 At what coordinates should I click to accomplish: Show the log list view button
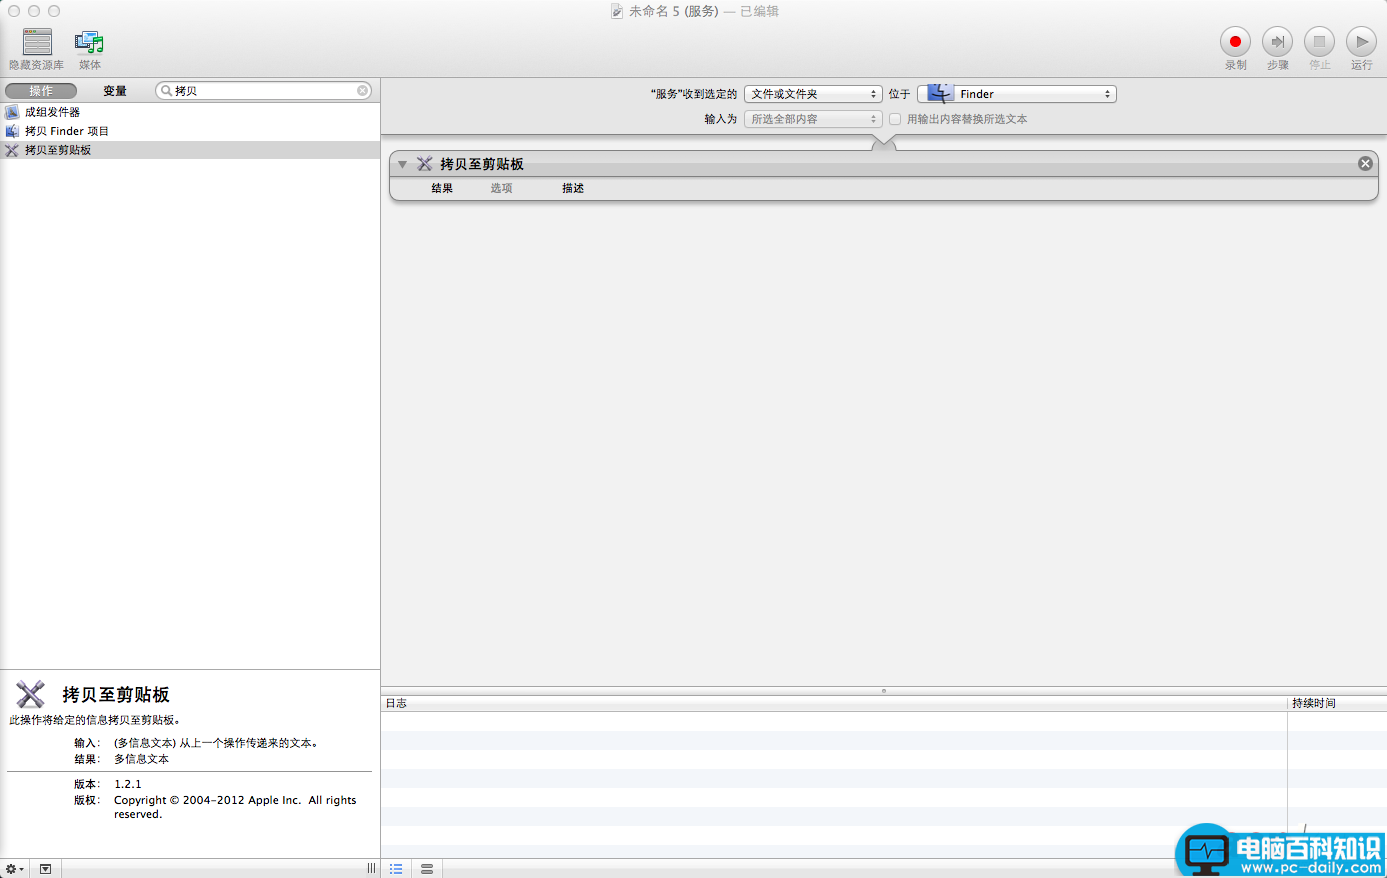coord(396,869)
